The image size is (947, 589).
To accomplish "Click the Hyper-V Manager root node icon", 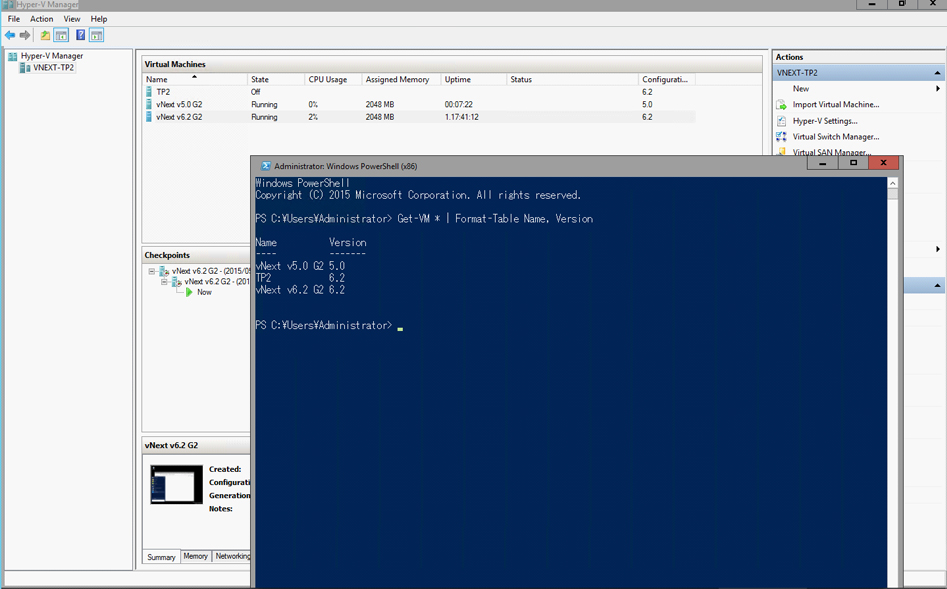I will 12,56.
